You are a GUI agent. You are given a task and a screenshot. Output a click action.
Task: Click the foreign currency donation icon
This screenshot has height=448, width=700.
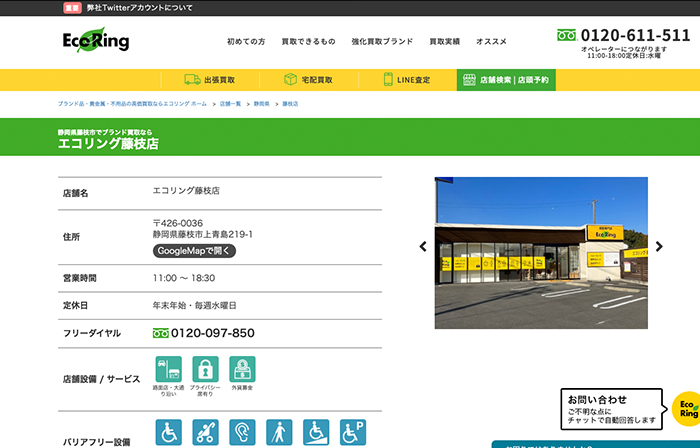(x=242, y=369)
